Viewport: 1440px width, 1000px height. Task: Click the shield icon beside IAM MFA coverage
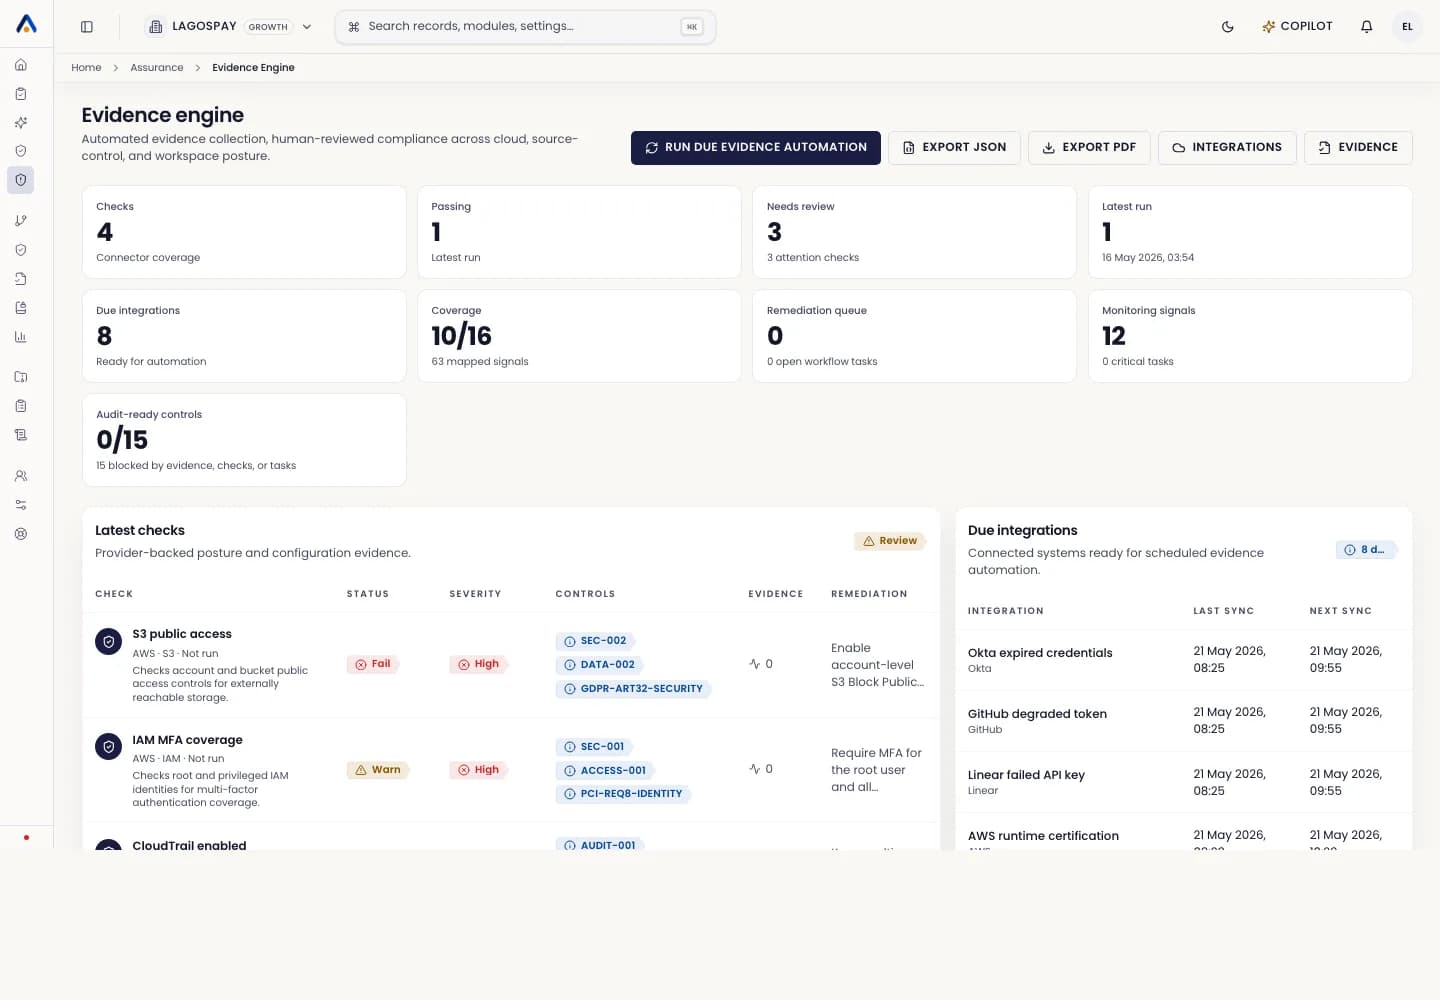tap(108, 747)
